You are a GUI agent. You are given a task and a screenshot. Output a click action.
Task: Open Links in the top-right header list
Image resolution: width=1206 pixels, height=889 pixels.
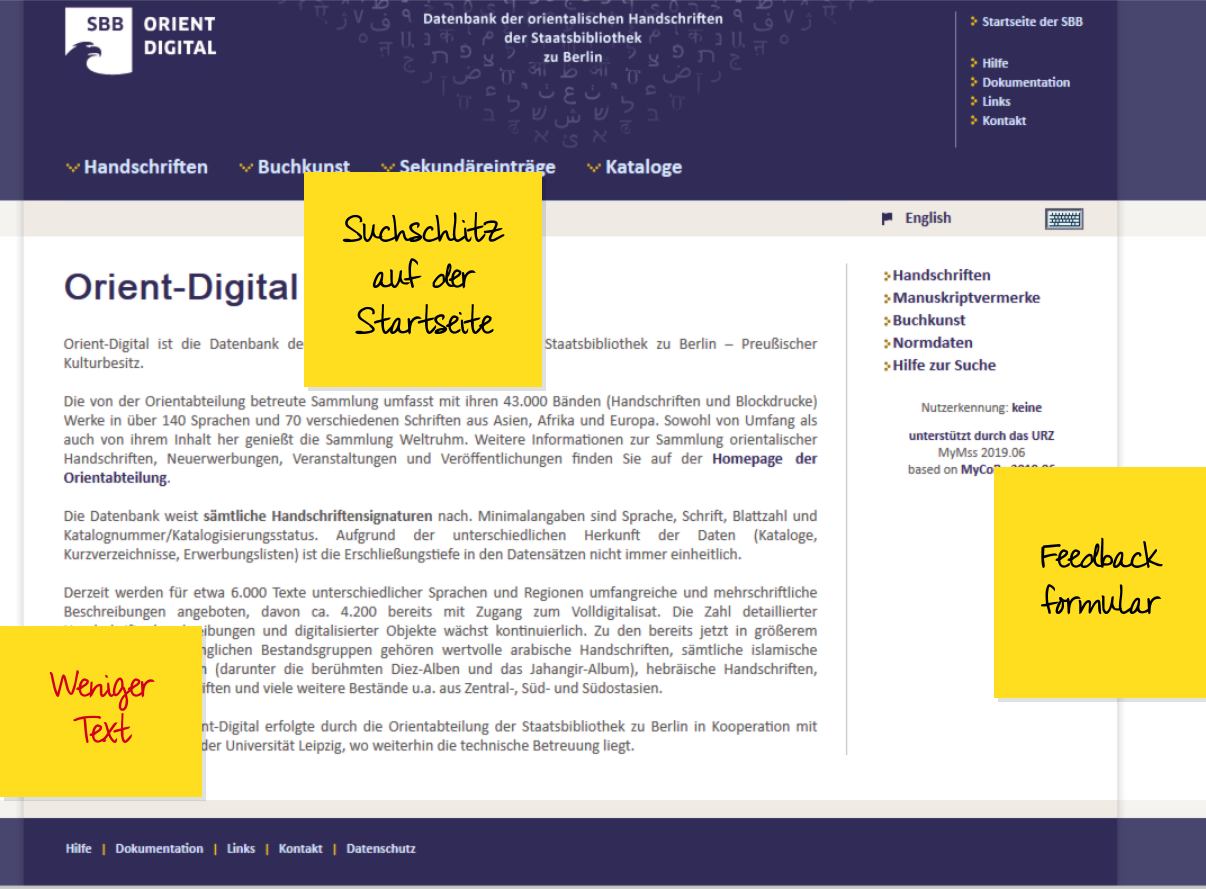click(996, 101)
